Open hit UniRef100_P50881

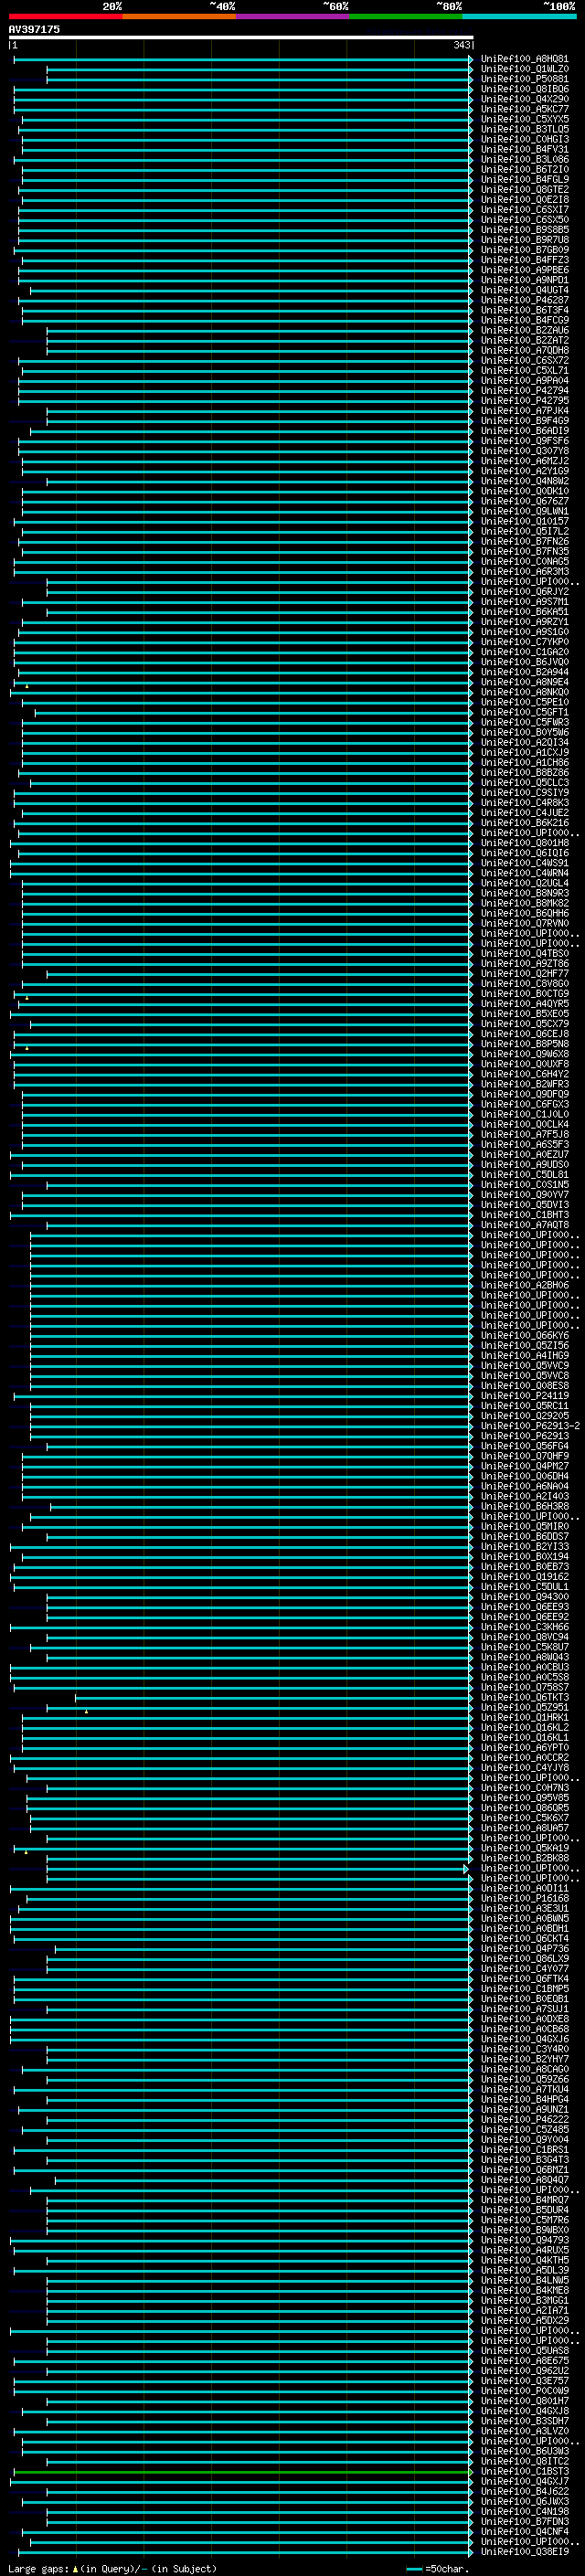pyautogui.click(x=524, y=79)
